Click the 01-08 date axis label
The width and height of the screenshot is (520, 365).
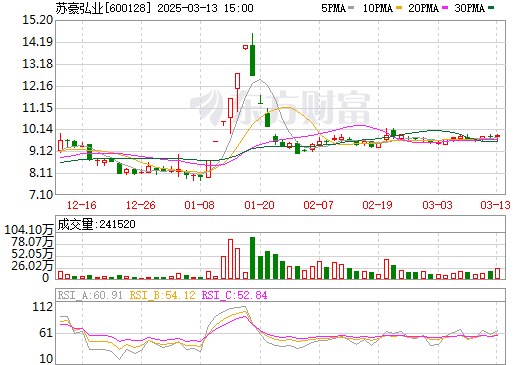click(199, 205)
